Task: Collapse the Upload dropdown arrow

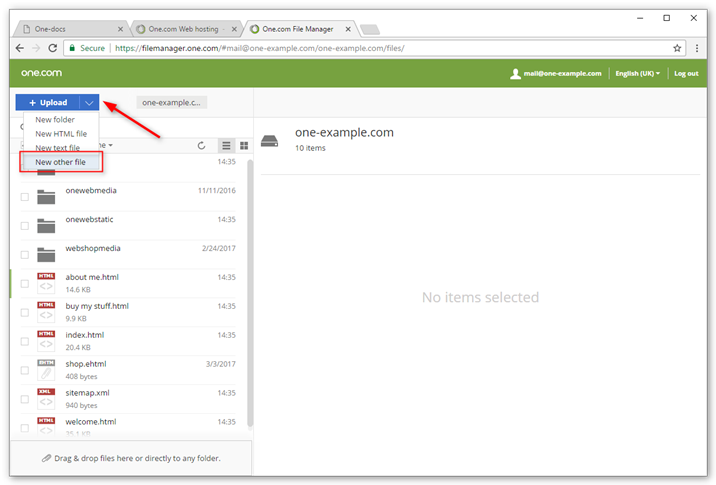Action: 90,103
